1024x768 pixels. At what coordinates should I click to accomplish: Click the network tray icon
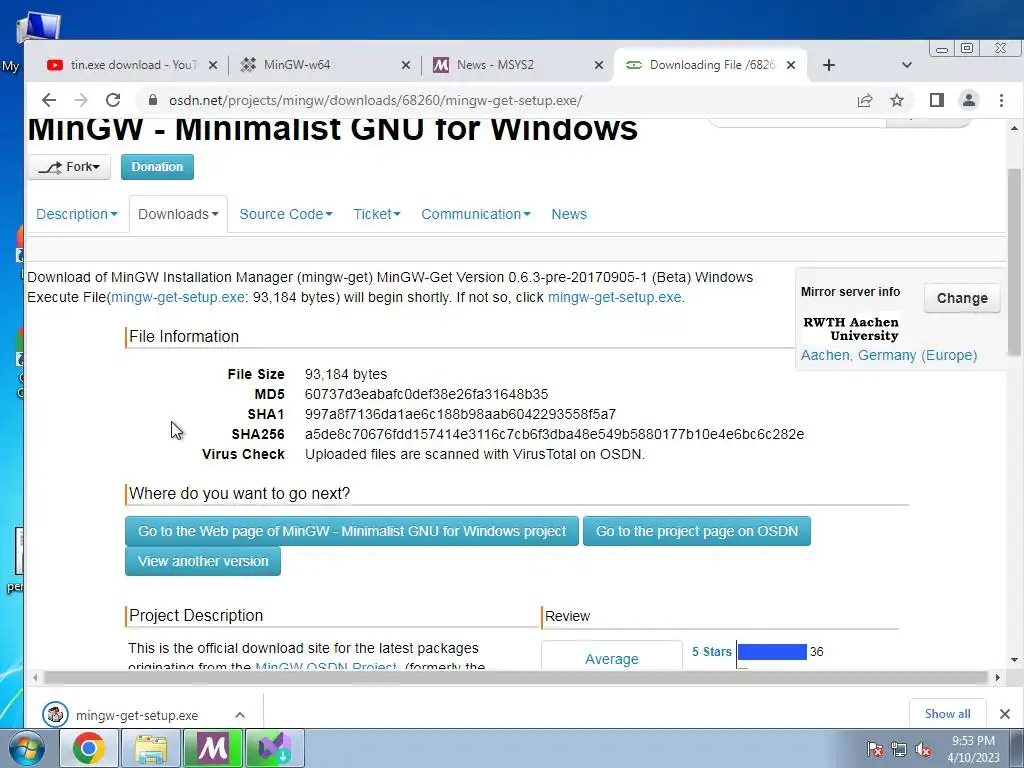point(899,749)
